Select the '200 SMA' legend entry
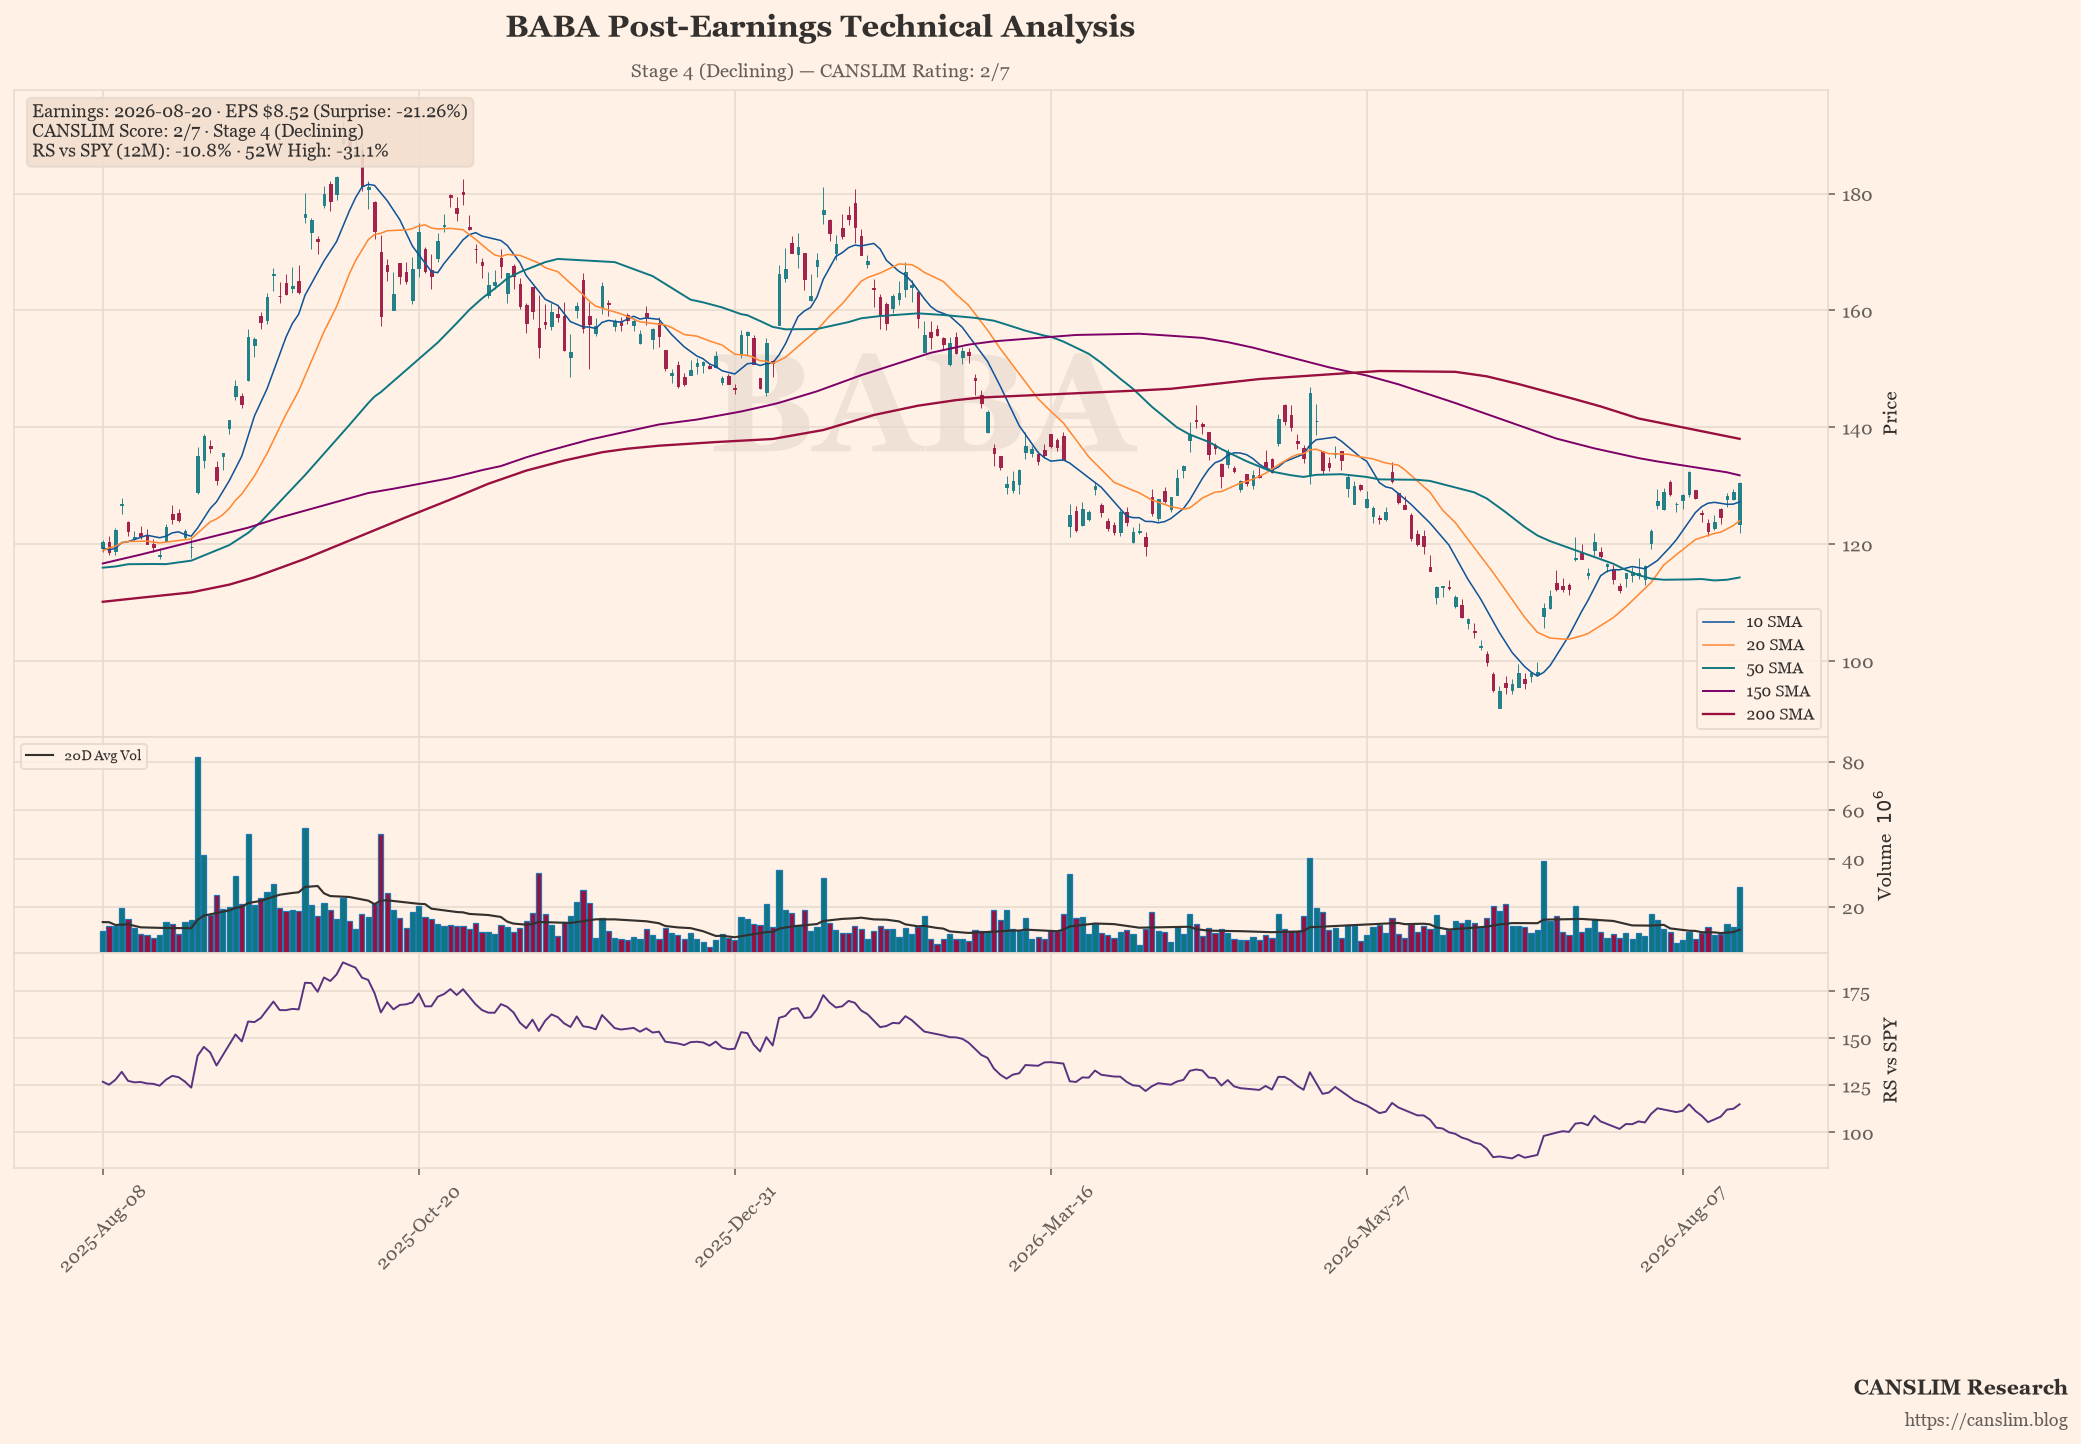This screenshot has height=1444, width=2081. [1759, 715]
